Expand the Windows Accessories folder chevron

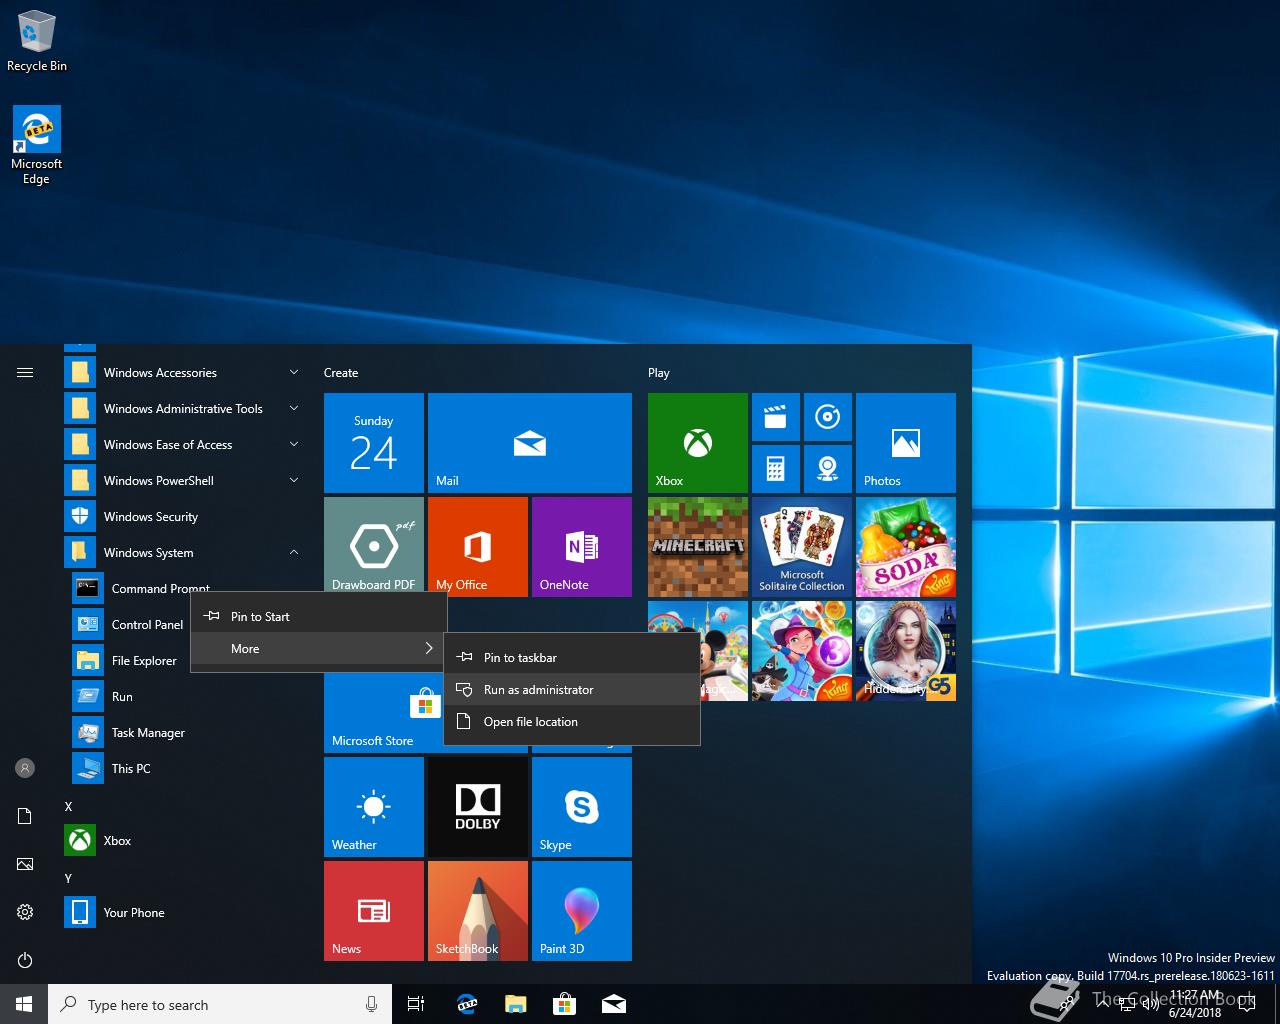[293, 372]
